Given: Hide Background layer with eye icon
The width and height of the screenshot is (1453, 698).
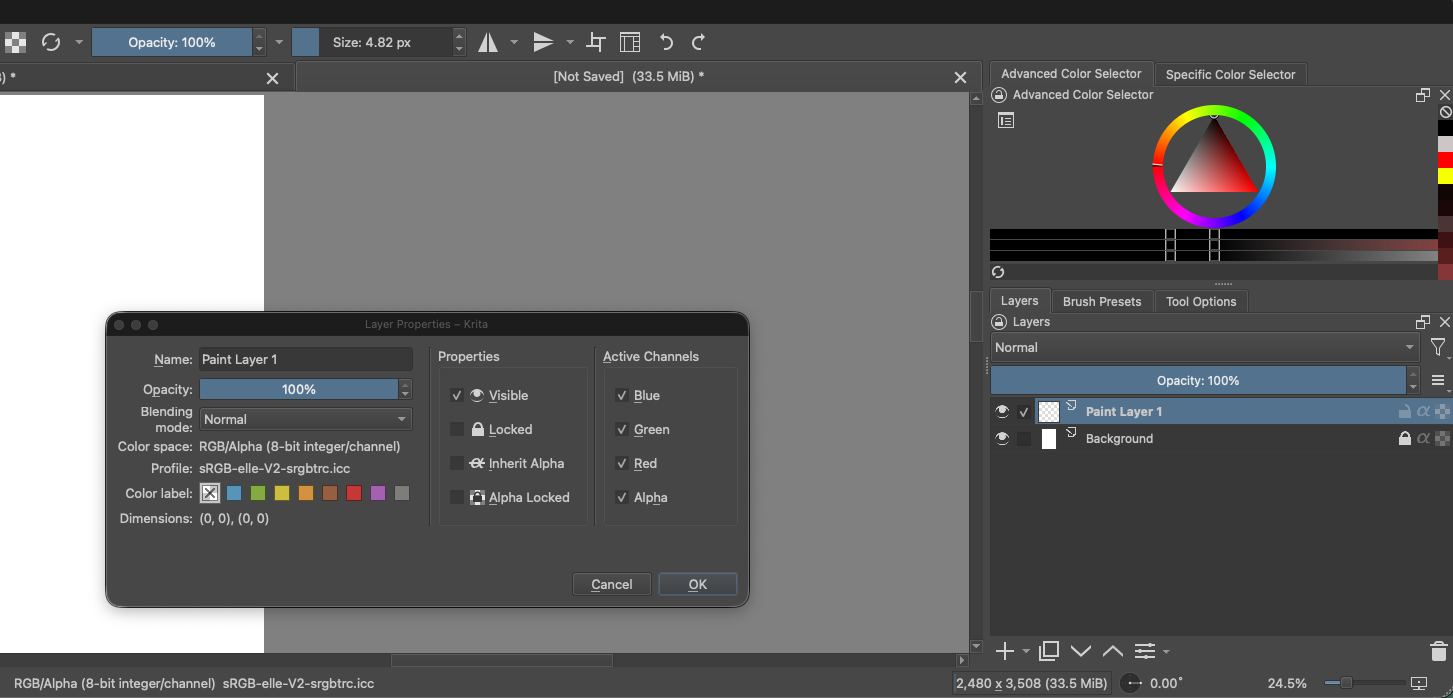Looking at the screenshot, I should tap(1002, 438).
